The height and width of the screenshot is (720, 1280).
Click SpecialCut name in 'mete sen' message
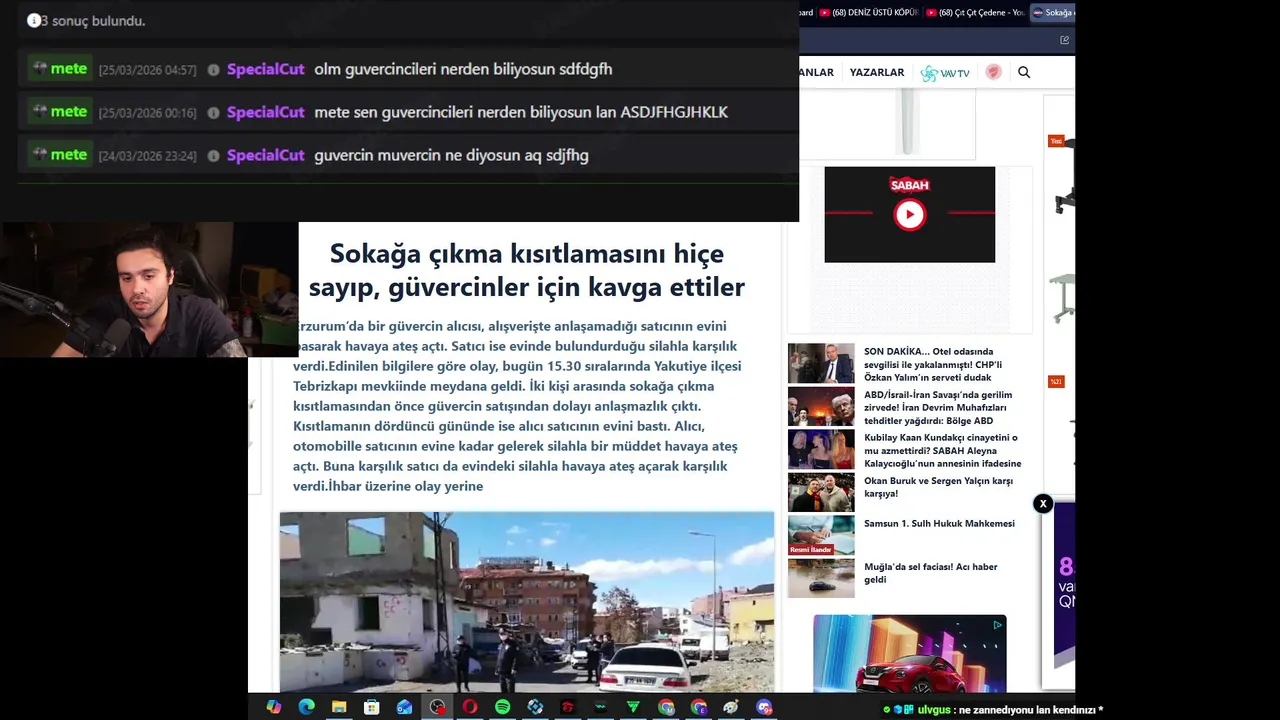point(265,112)
